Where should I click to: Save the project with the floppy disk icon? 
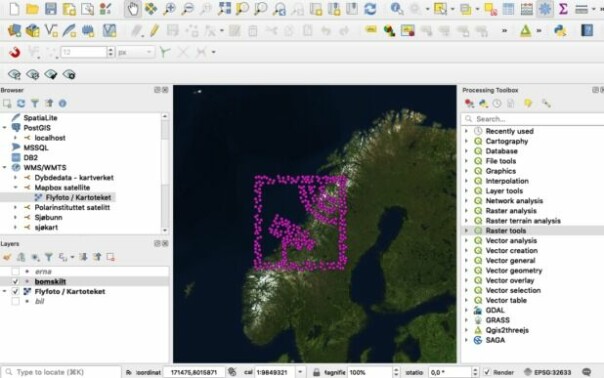pyautogui.click(x=51, y=8)
